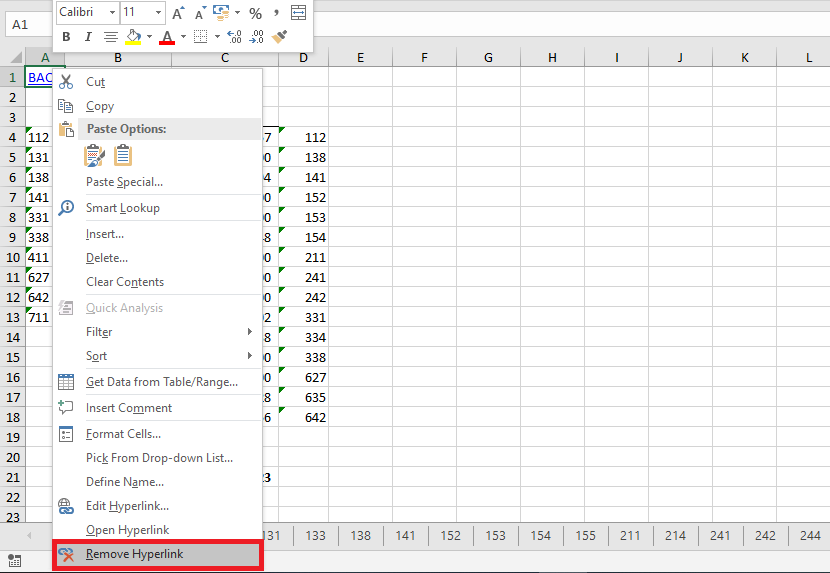This screenshot has height=573, width=830.
Task: Click the Decrease Decimal icon
Action: tap(256, 37)
